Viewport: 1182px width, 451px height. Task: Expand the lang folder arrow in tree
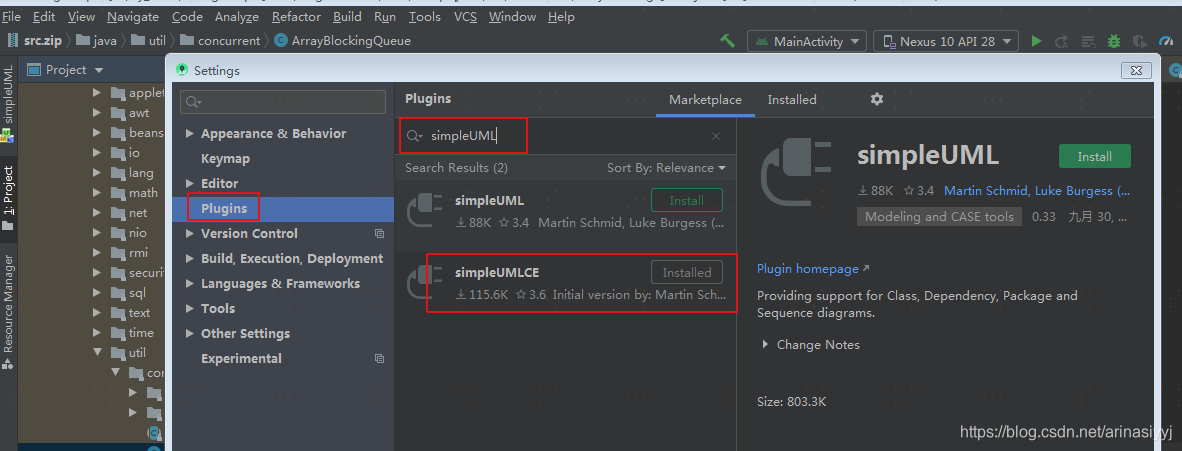tap(96, 173)
